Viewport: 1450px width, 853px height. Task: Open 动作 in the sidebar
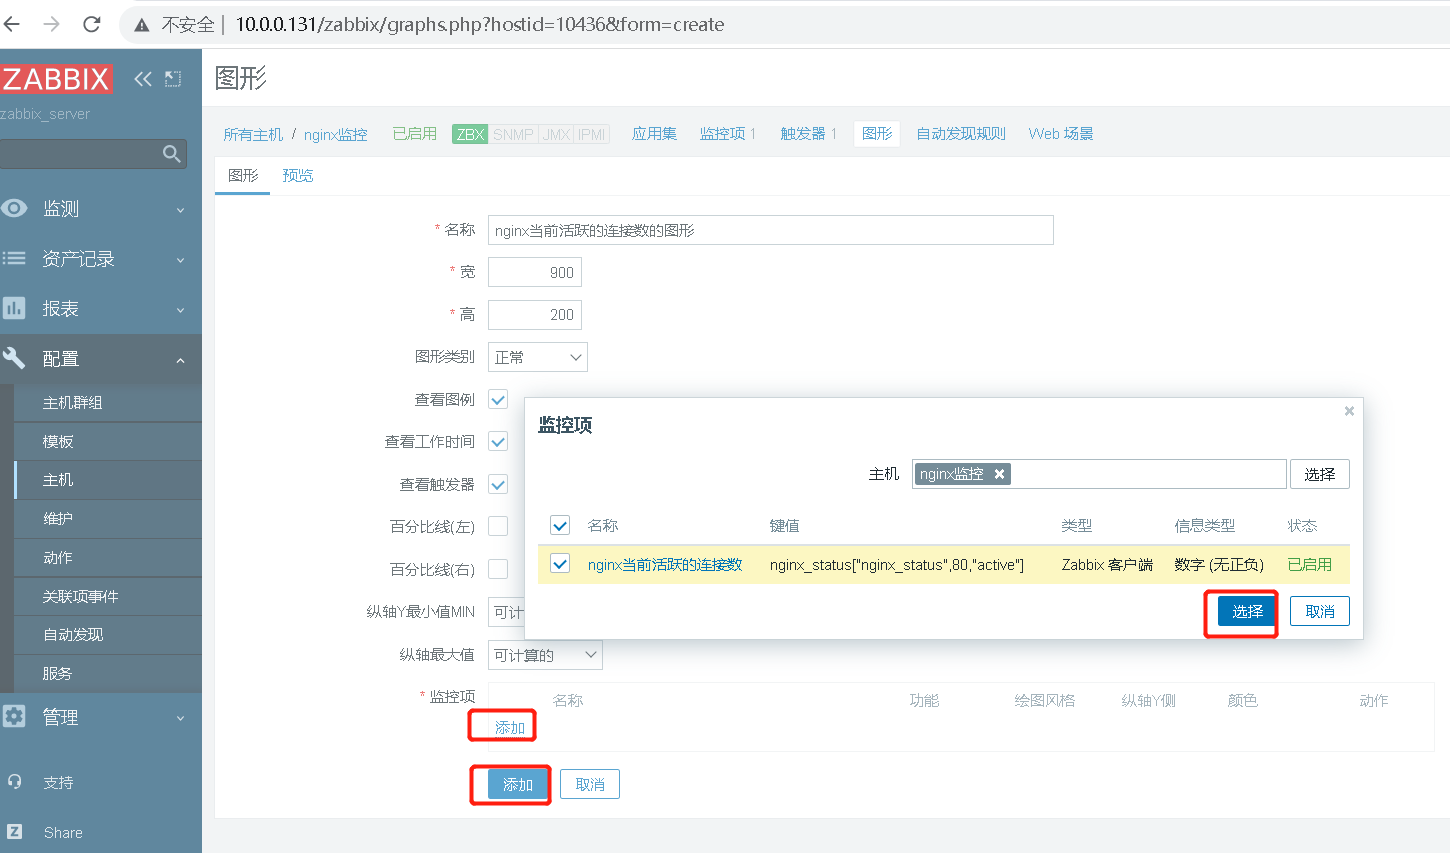108,558
